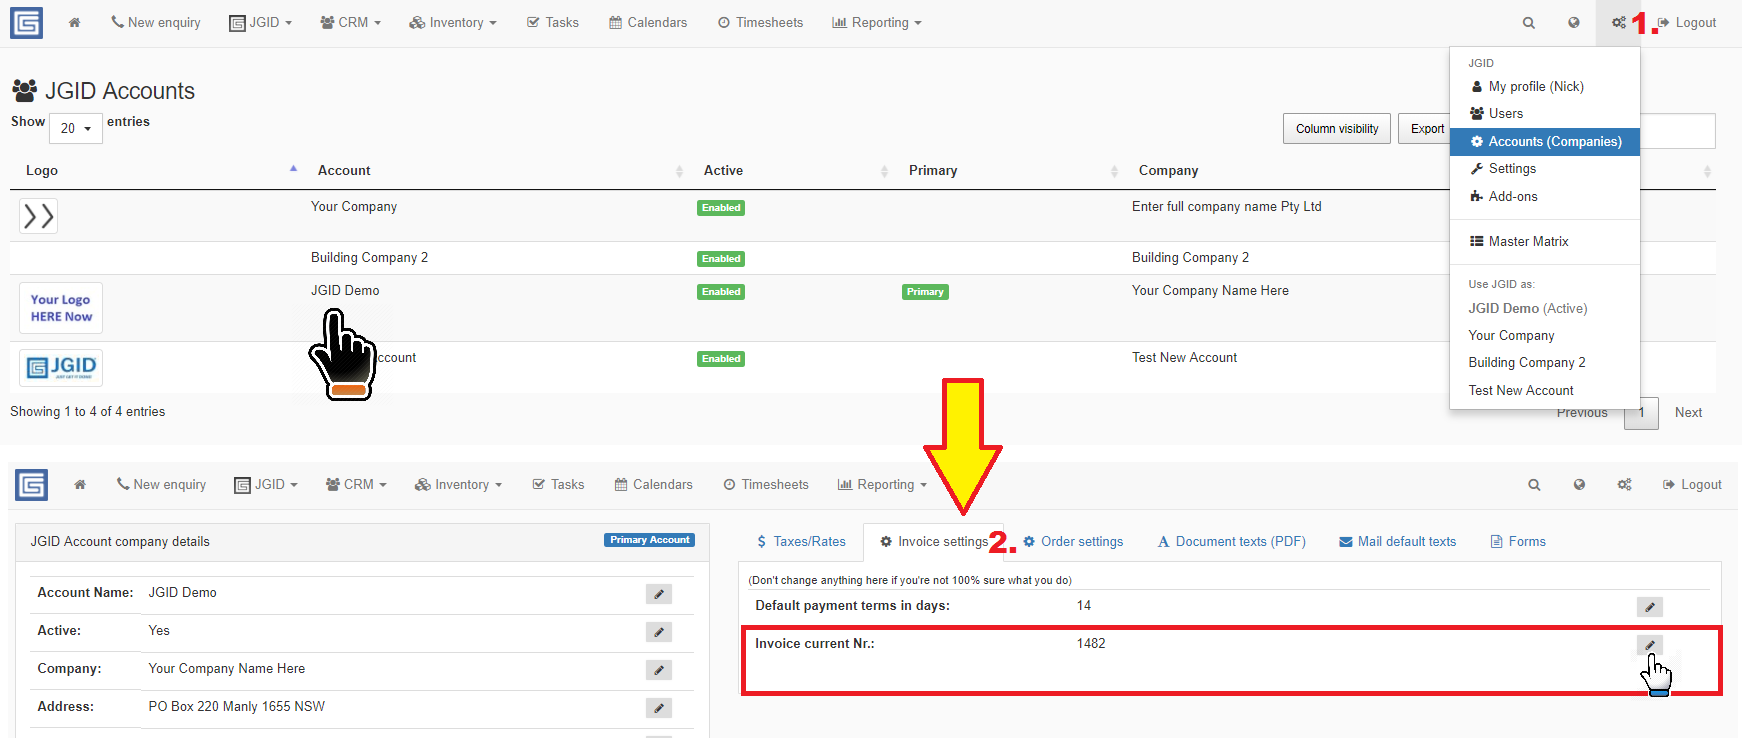Click home icon in lower navbar

coord(80,484)
